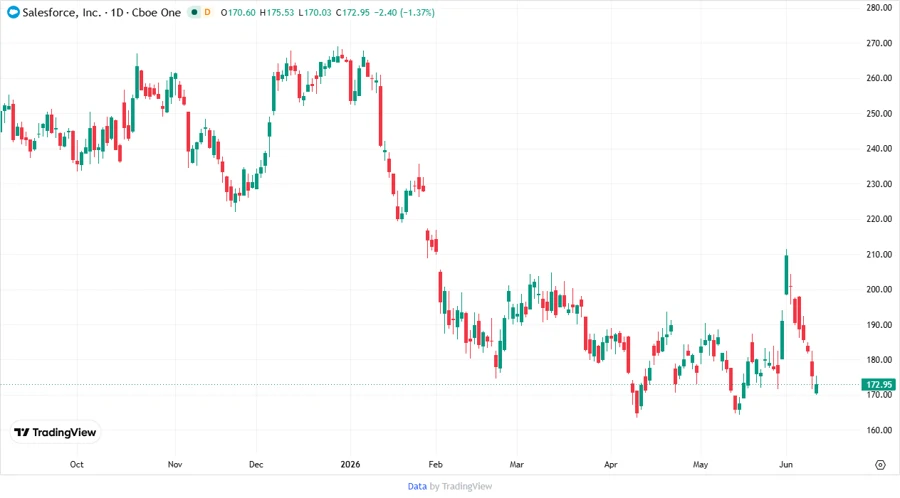This screenshot has height=498, width=900.
Task: Click the close value C172.95
Action: pyautogui.click(x=352, y=12)
